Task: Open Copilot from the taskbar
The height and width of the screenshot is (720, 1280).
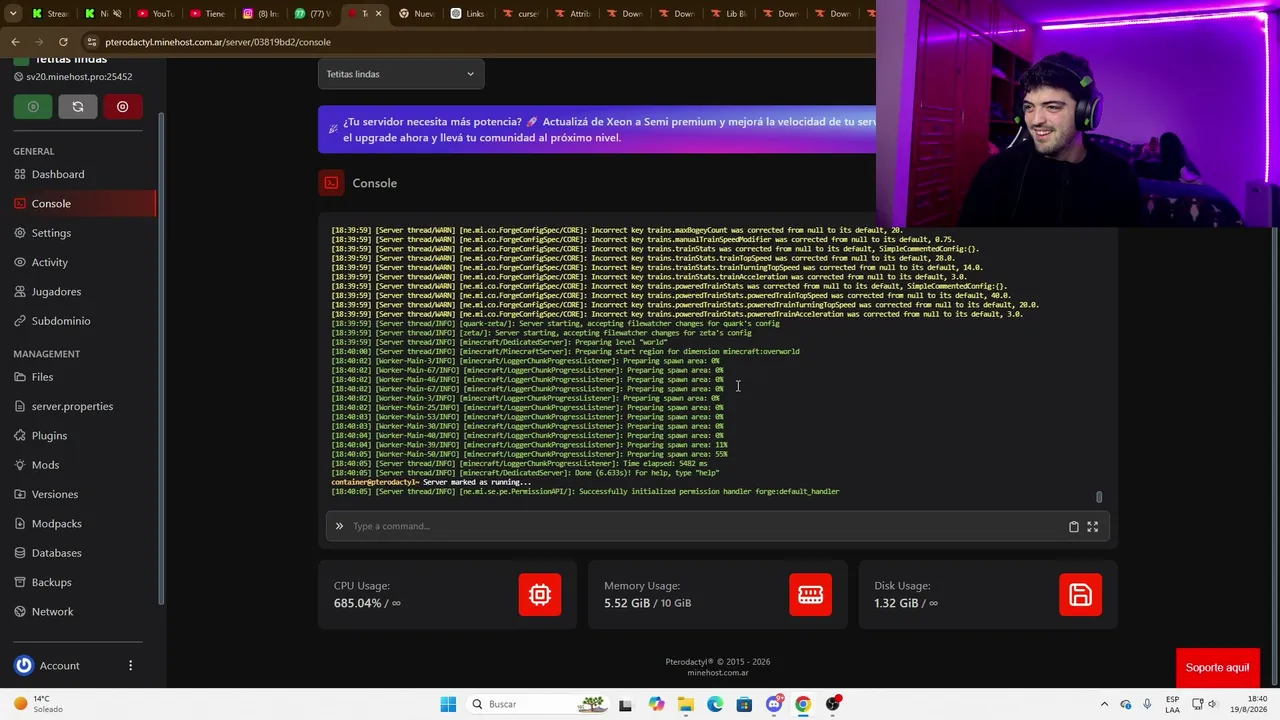Action: tap(656, 704)
